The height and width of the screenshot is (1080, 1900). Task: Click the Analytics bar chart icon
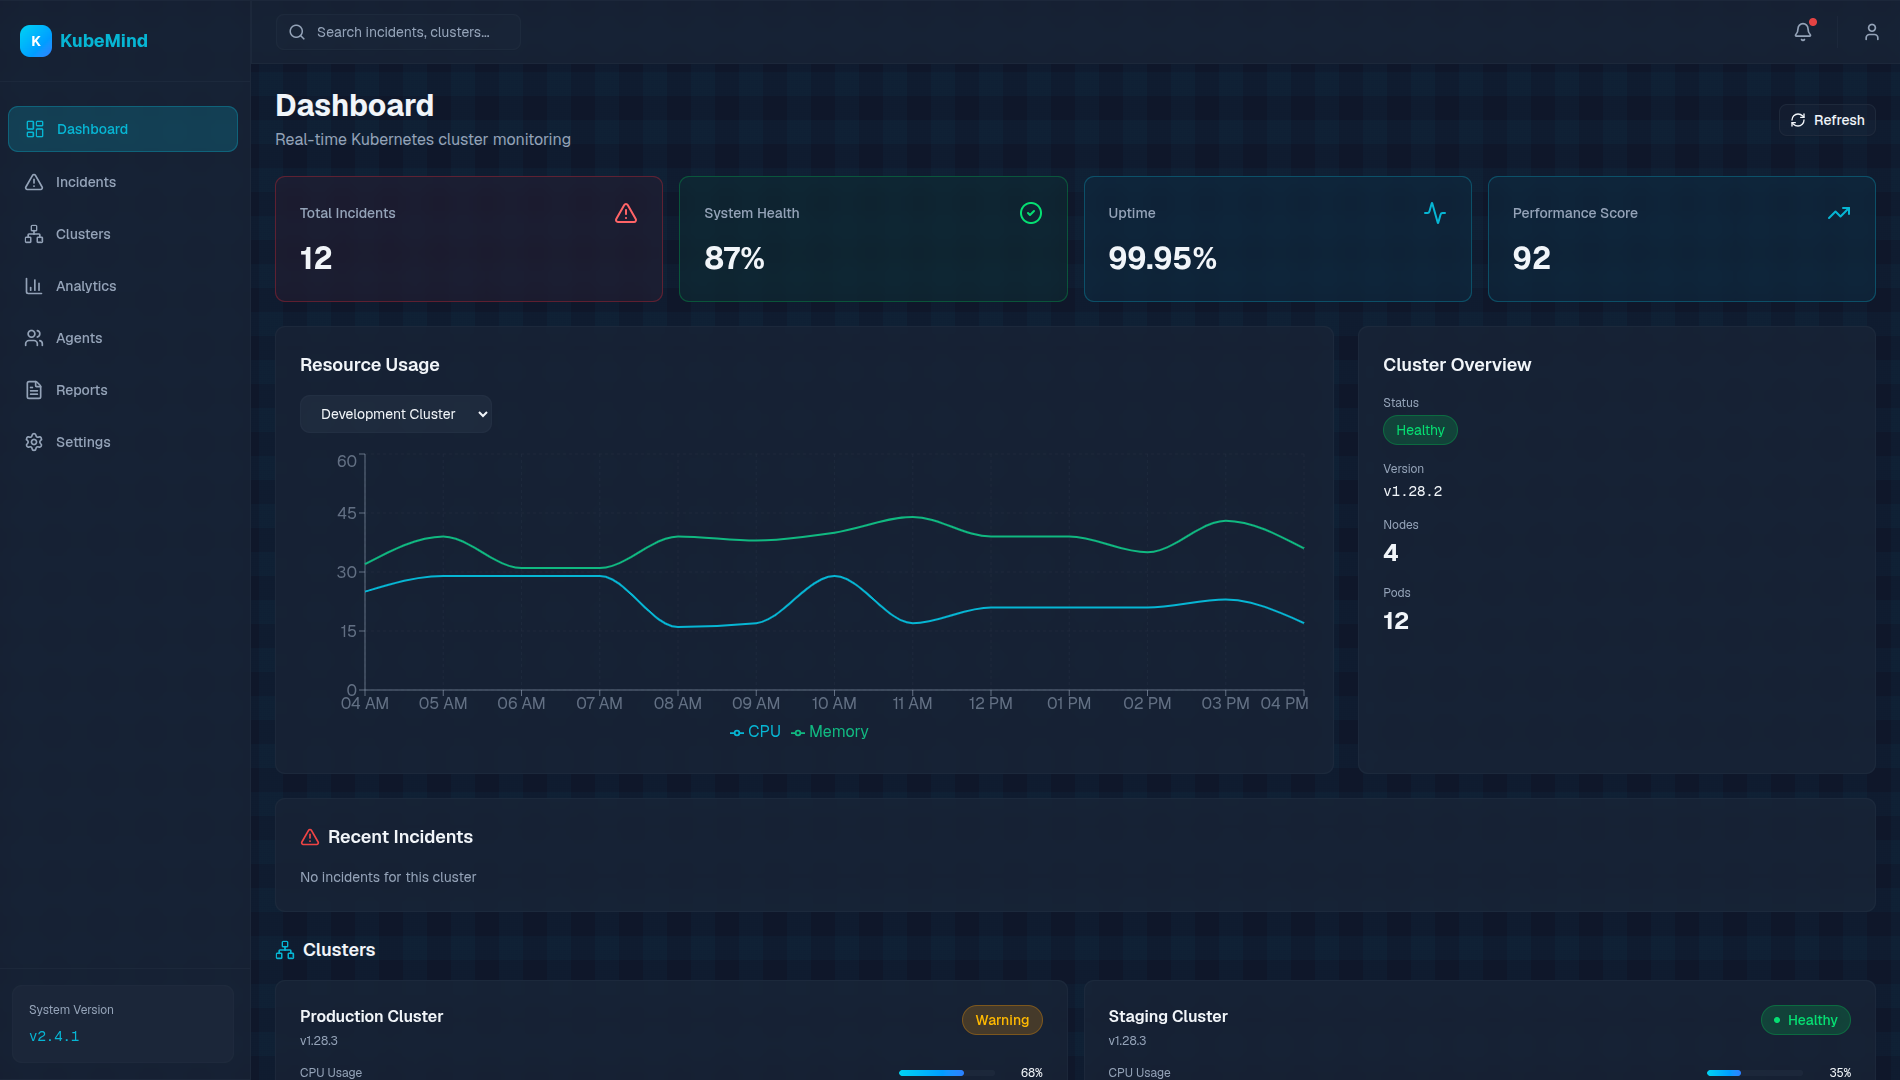(x=34, y=286)
